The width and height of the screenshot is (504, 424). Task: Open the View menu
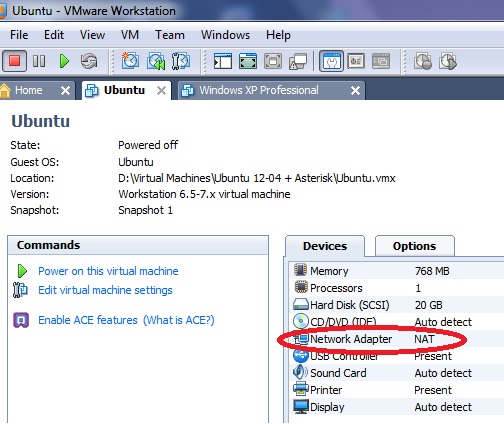coord(92,35)
